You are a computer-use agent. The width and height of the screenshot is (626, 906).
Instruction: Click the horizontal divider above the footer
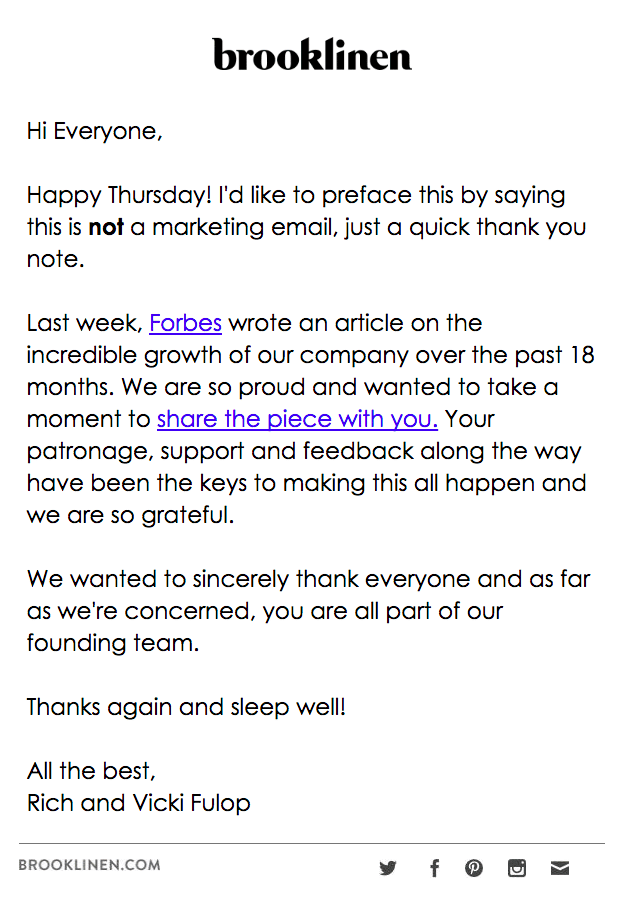pos(312,844)
